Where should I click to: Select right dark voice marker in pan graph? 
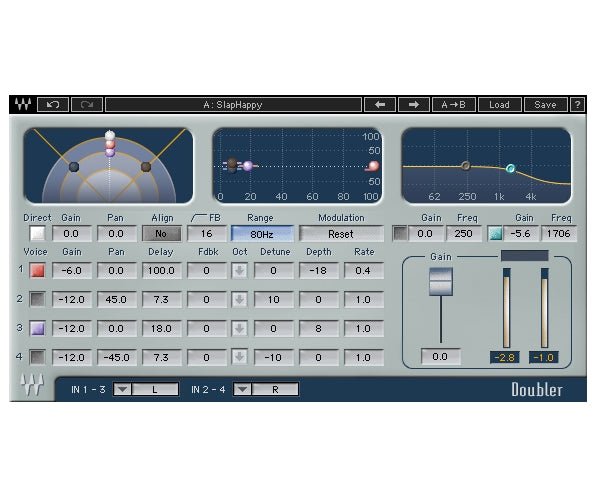click(x=146, y=167)
